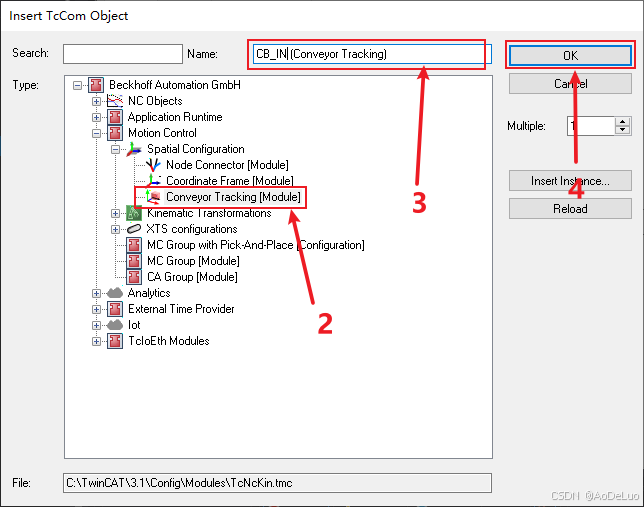
Task: Confirm with the OK button
Action: [570, 55]
